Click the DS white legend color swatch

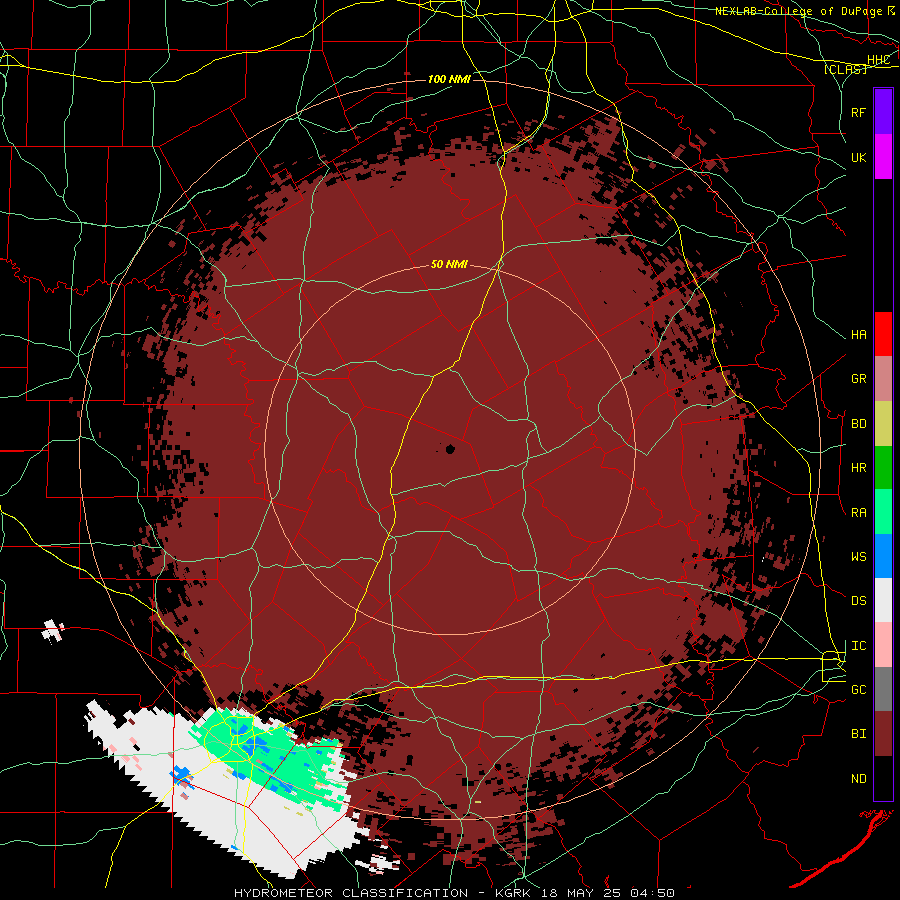[883, 600]
